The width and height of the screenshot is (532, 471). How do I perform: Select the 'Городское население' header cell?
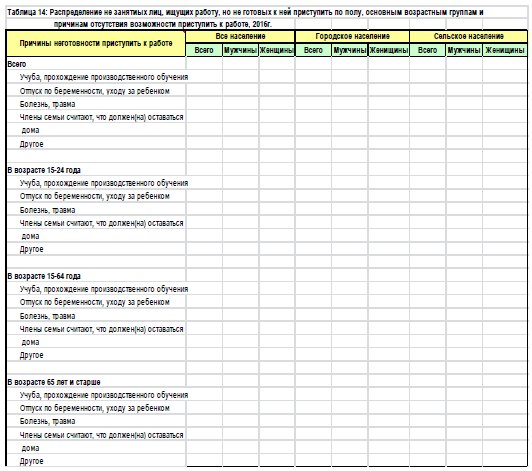pyautogui.click(x=353, y=37)
